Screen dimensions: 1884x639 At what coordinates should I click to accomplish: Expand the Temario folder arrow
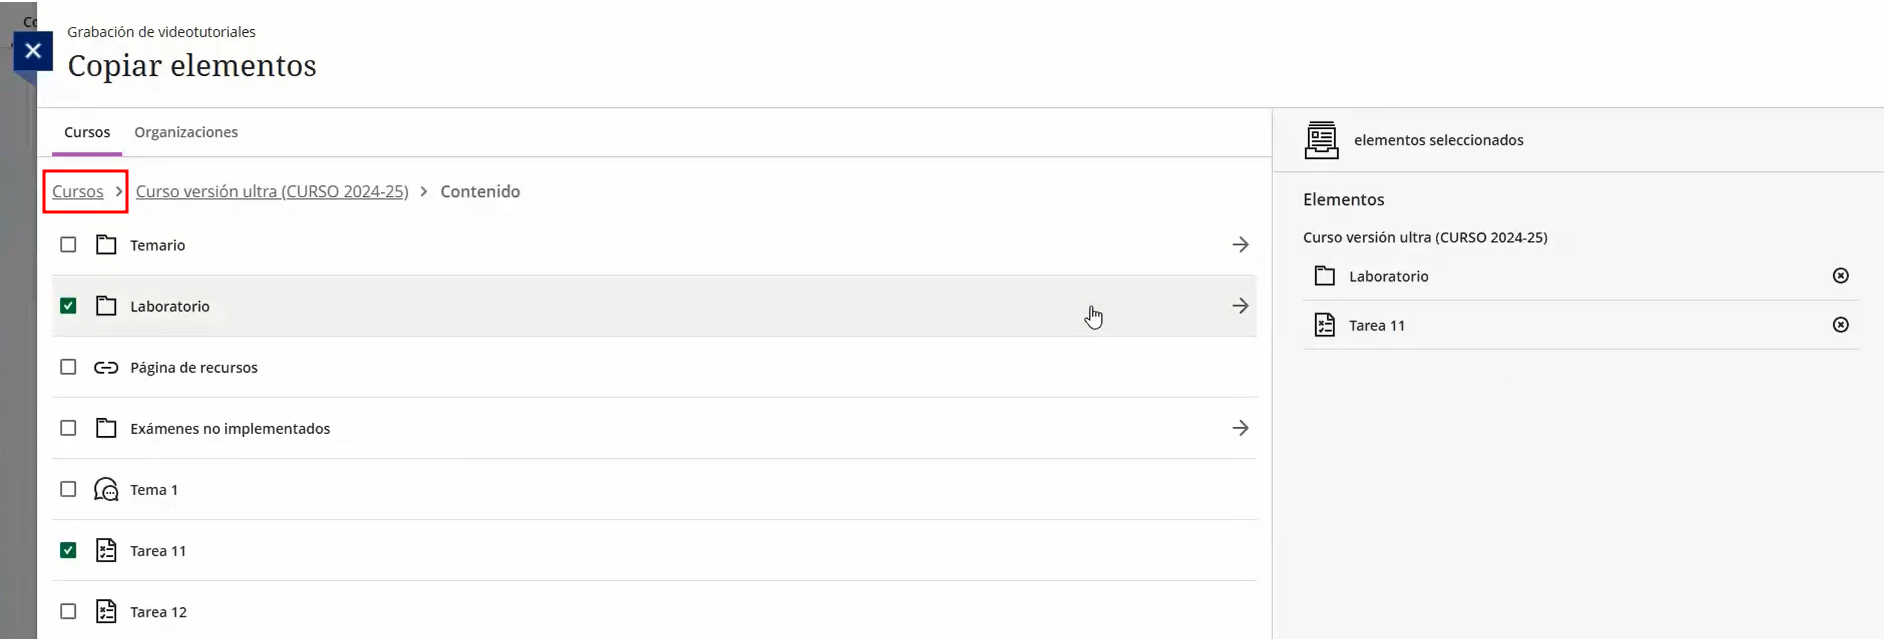pyautogui.click(x=1240, y=245)
